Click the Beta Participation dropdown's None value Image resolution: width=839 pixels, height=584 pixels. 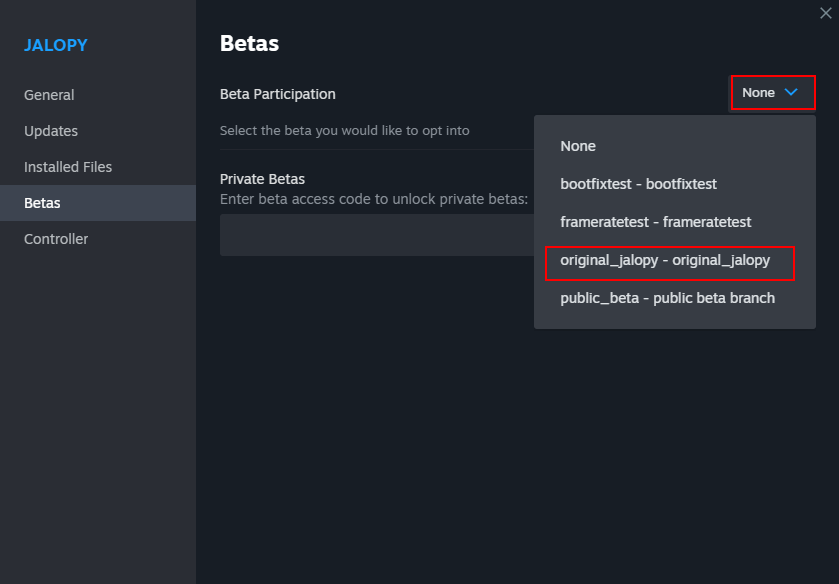tap(759, 92)
